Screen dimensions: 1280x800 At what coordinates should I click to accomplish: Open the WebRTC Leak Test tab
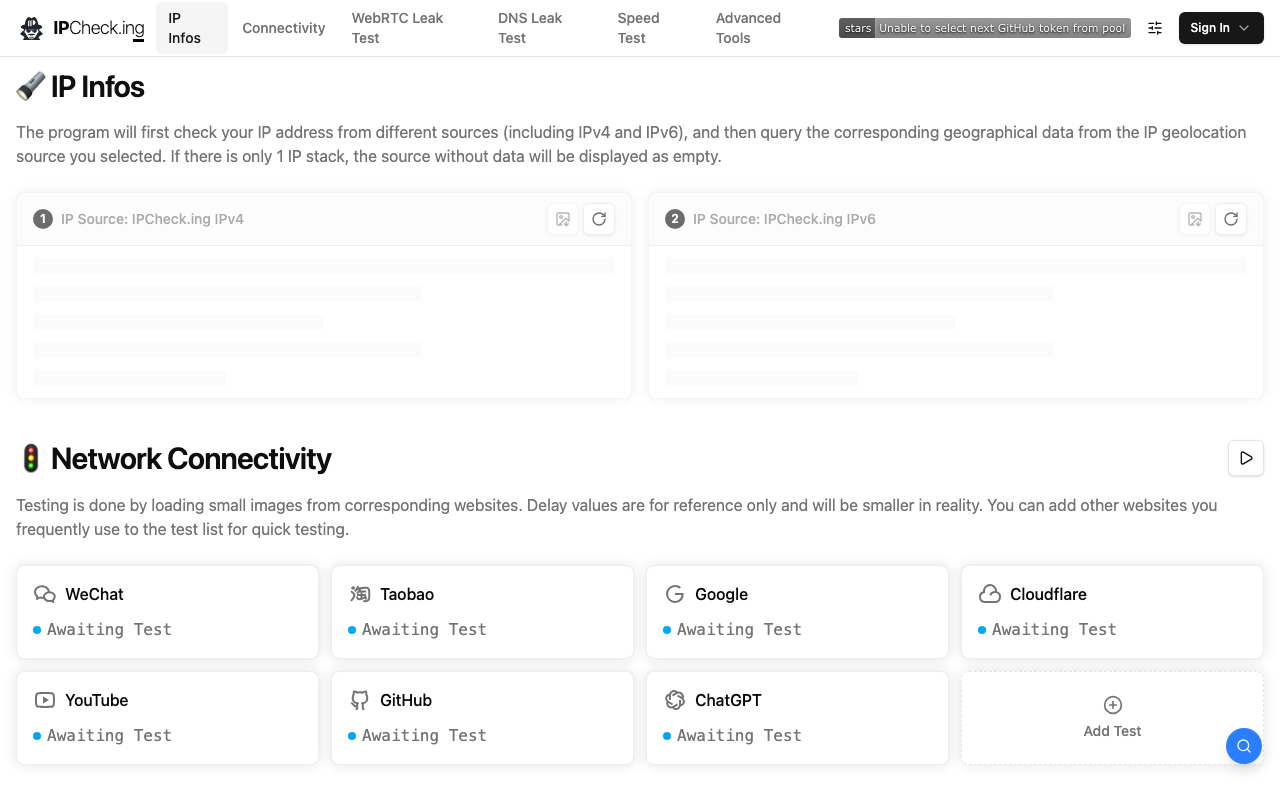tap(412, 28)
